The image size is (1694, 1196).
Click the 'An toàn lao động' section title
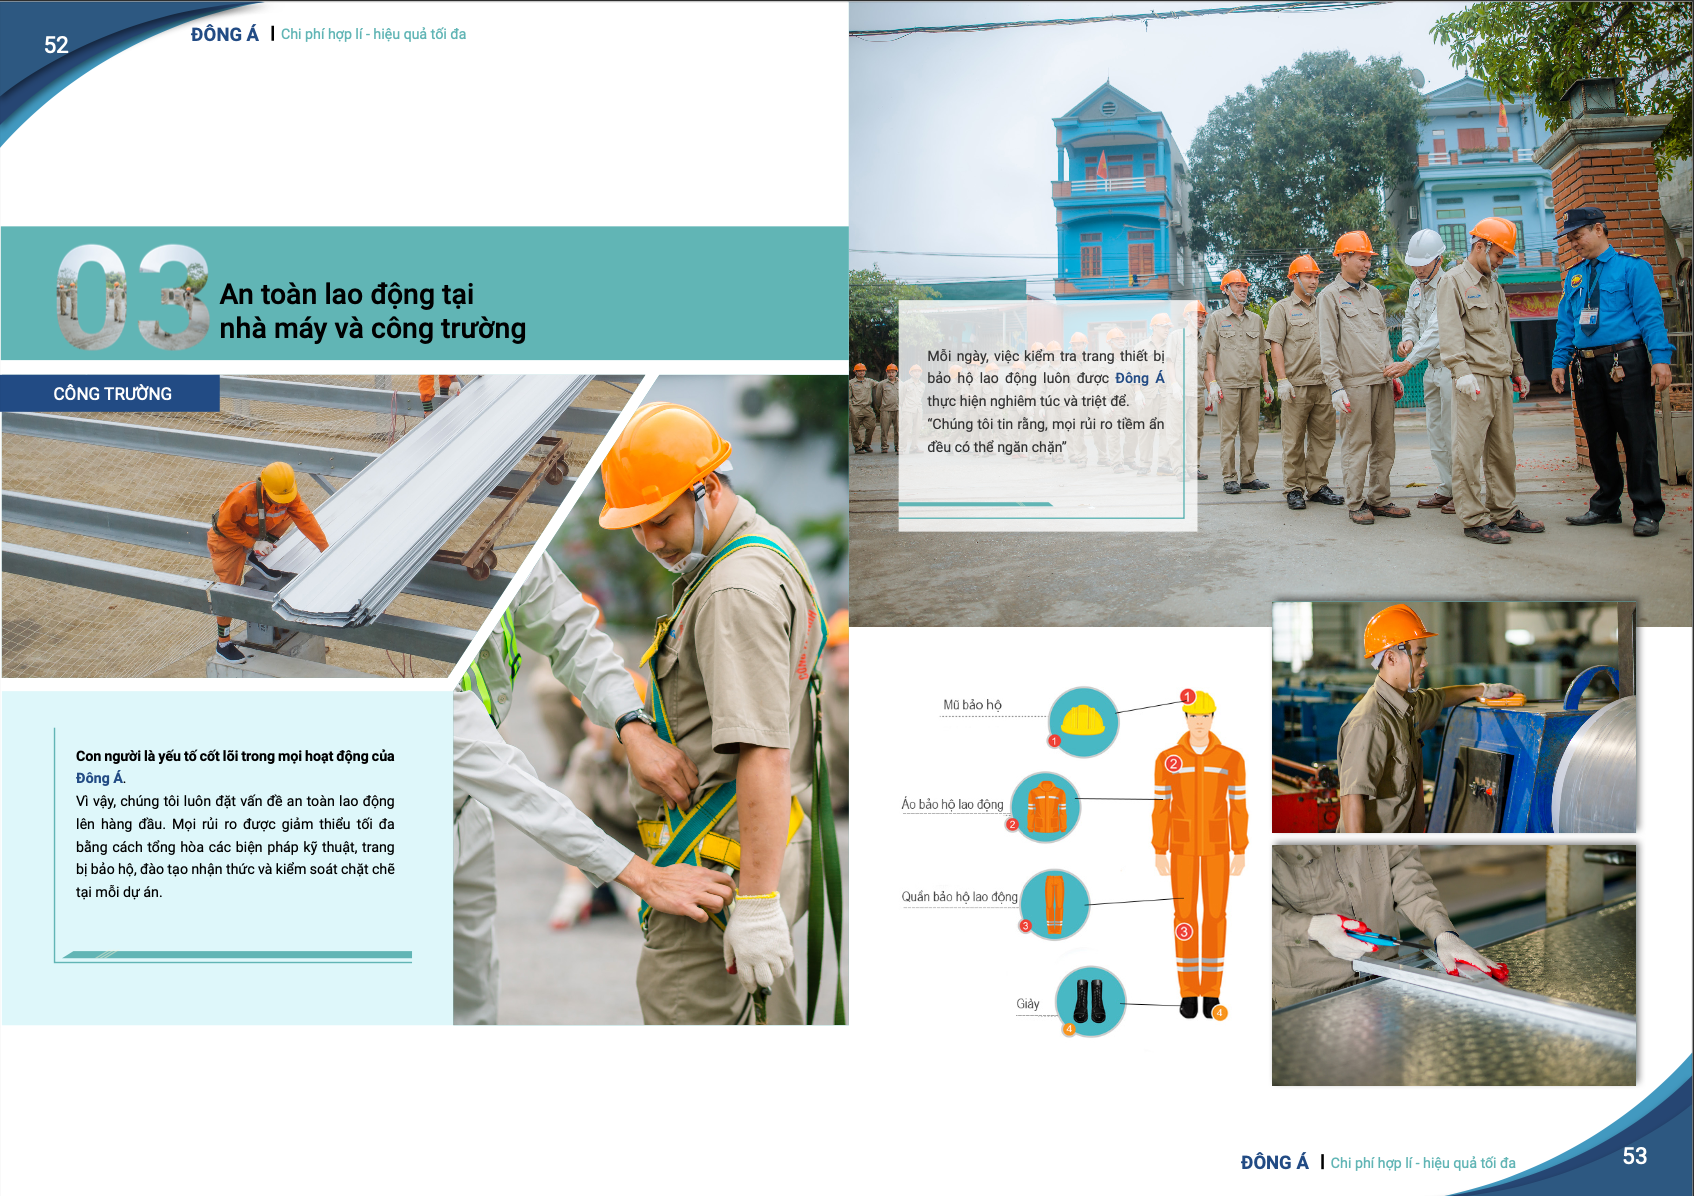tap(372, 311)
